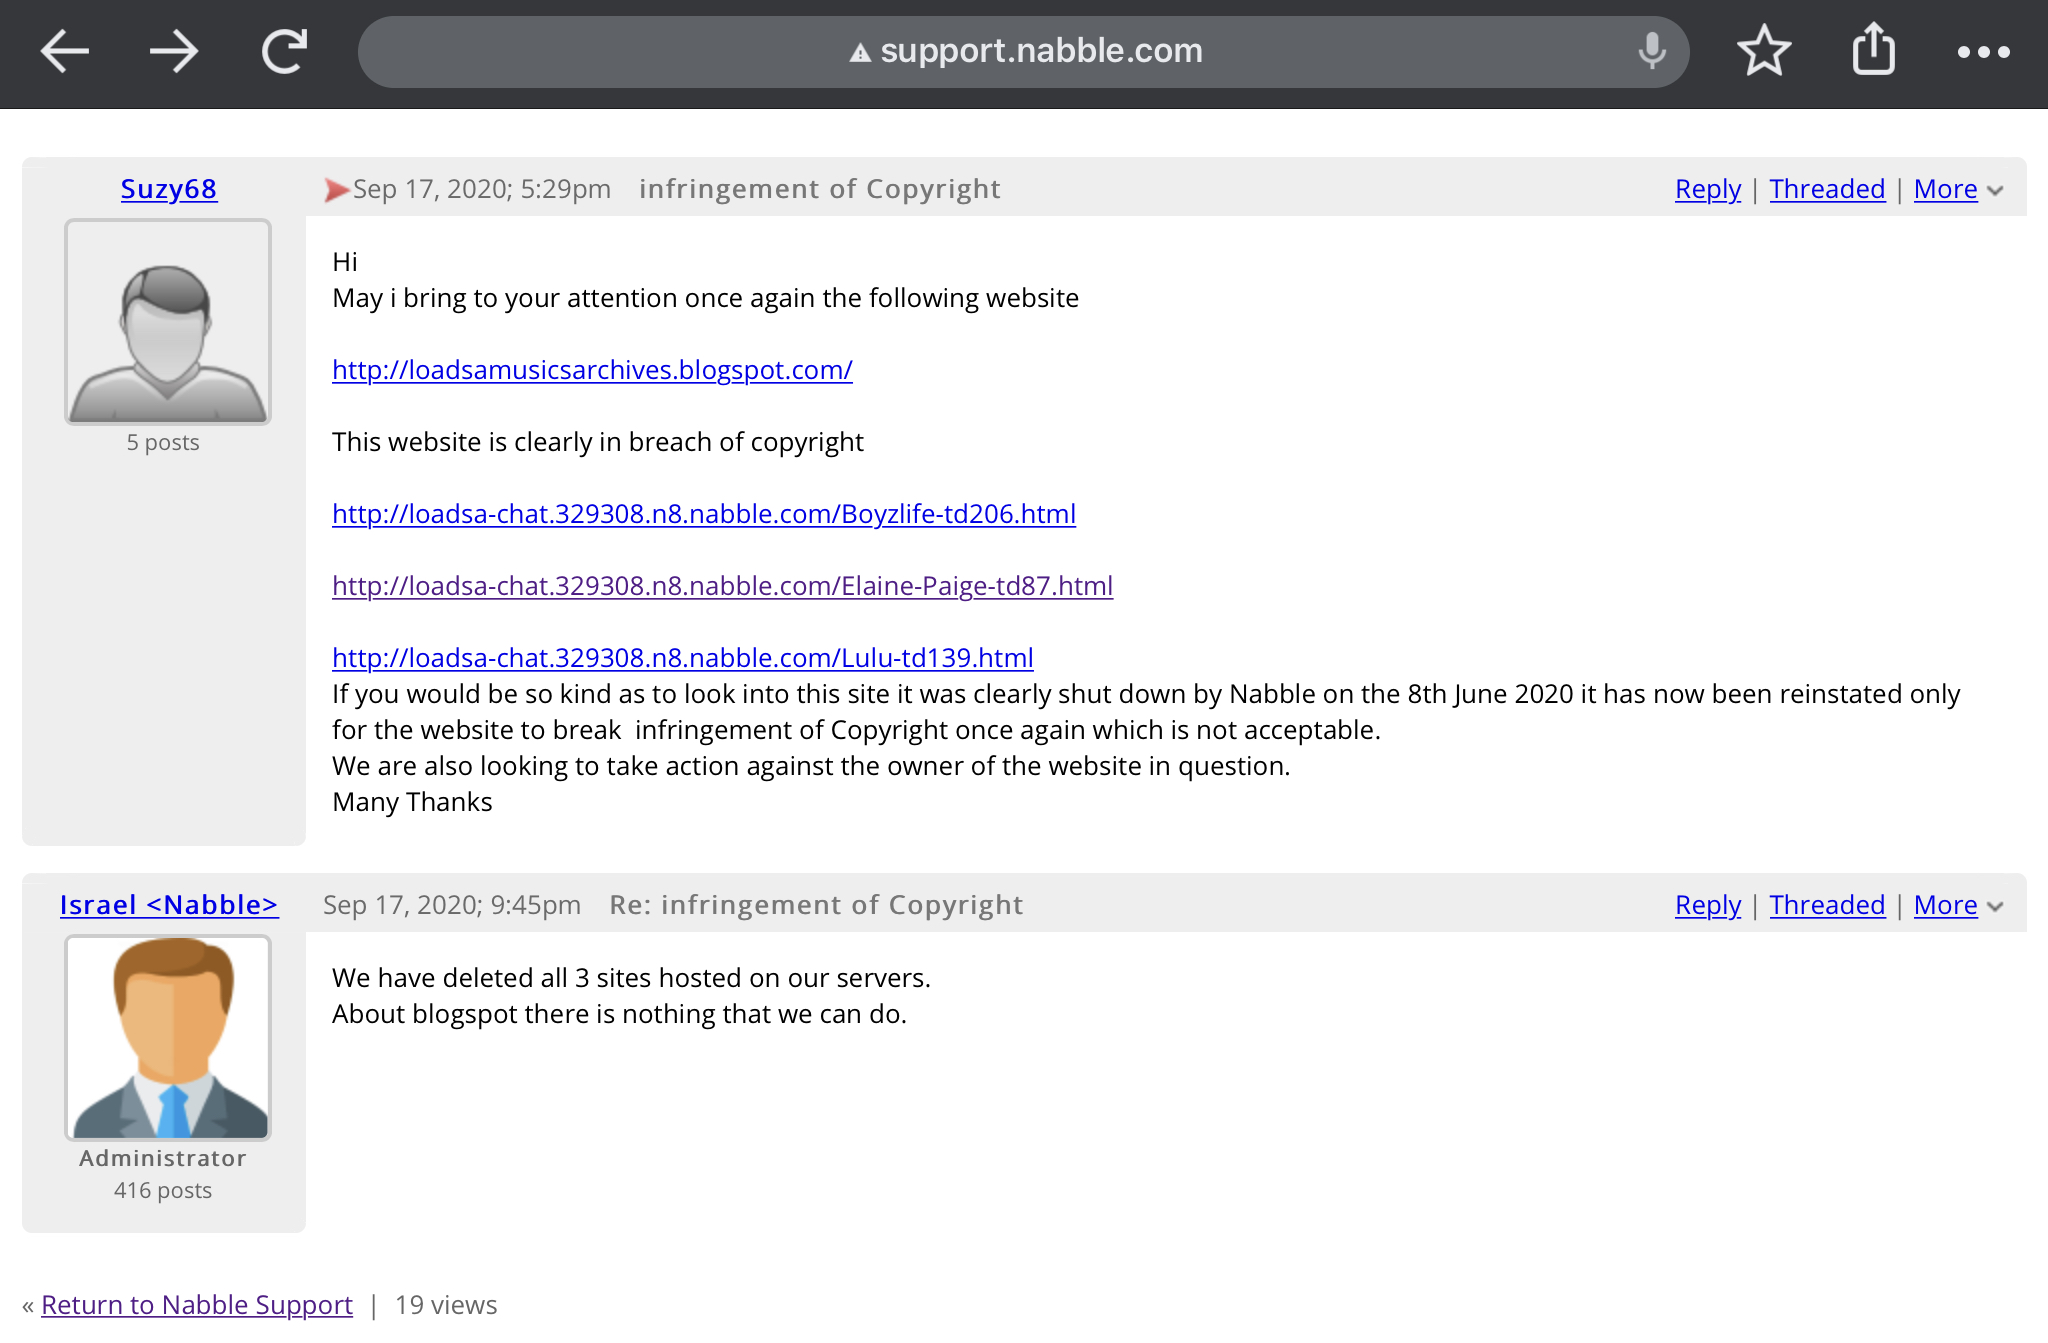Bookmark page with the star icon
2048x1343 pixels.
pos(1764,51)
